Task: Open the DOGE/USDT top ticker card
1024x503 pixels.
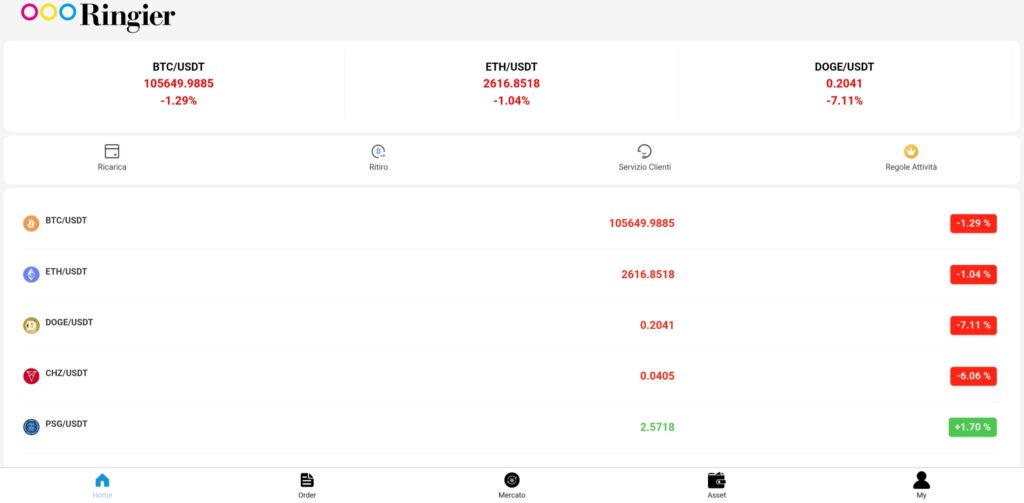Action: tap(844, 84)
